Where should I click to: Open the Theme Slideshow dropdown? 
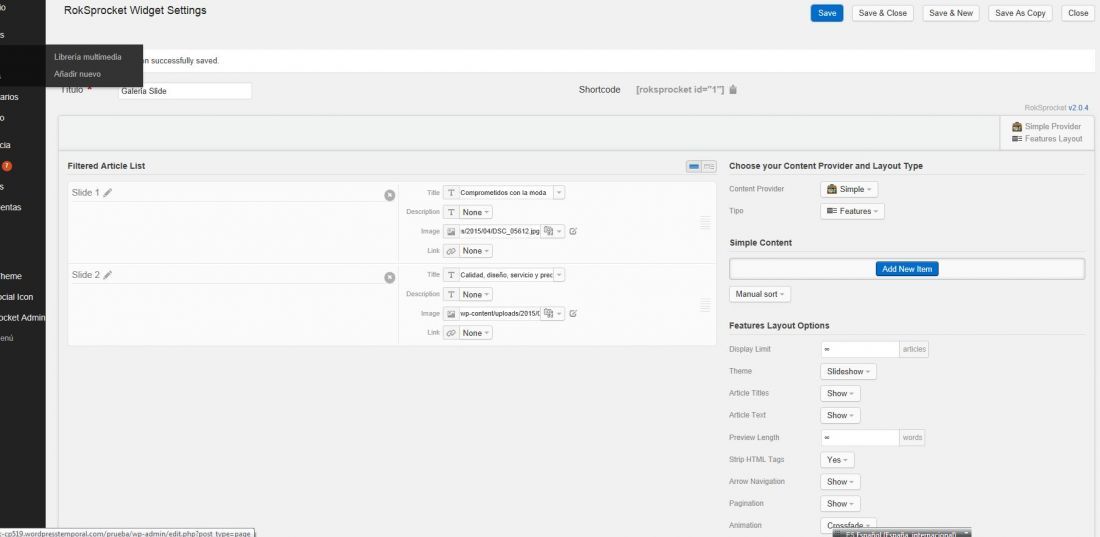(848, 371)
